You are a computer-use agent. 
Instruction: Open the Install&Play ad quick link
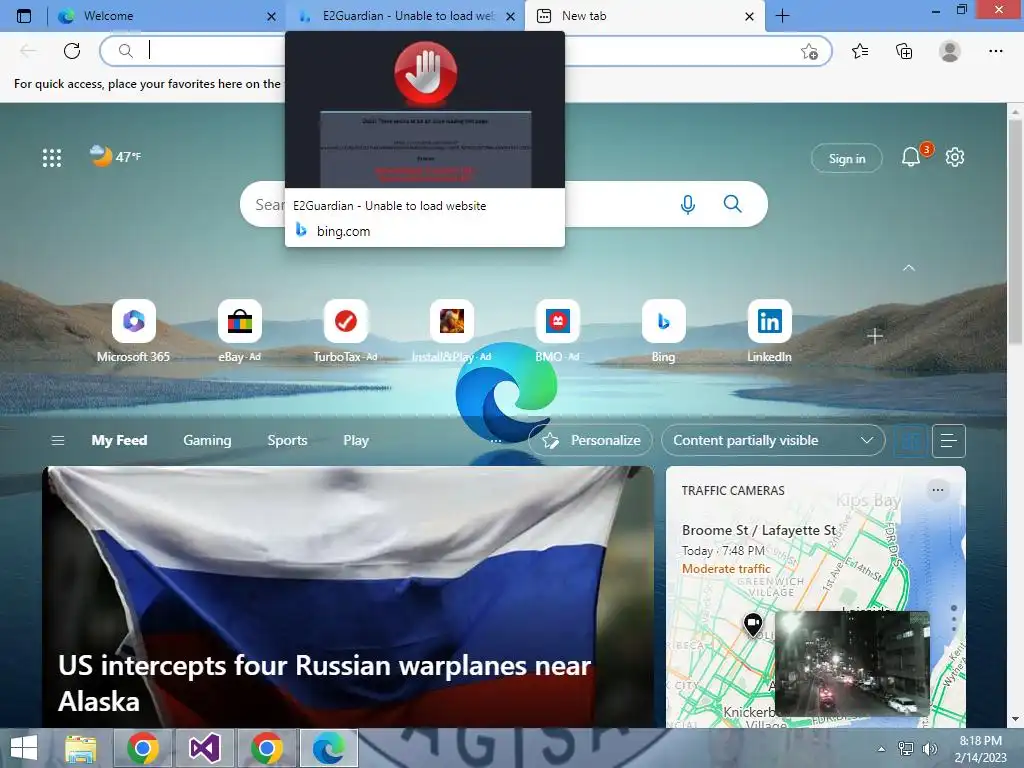coord(451,330)
